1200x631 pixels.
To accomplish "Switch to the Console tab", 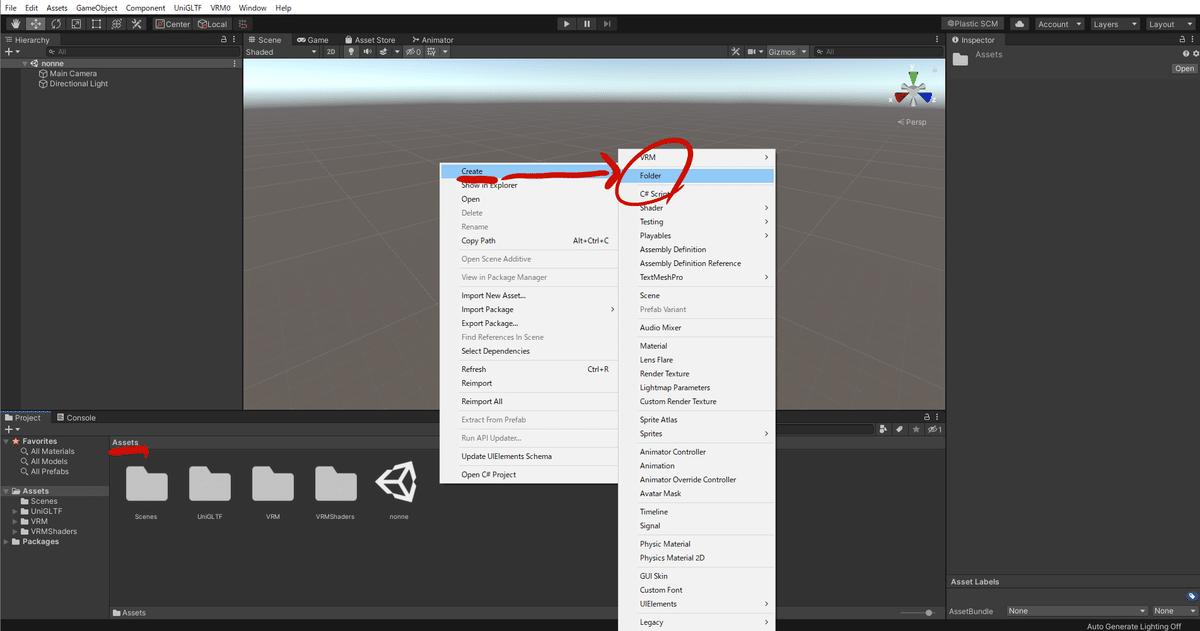I will click(x=76, y=418).
